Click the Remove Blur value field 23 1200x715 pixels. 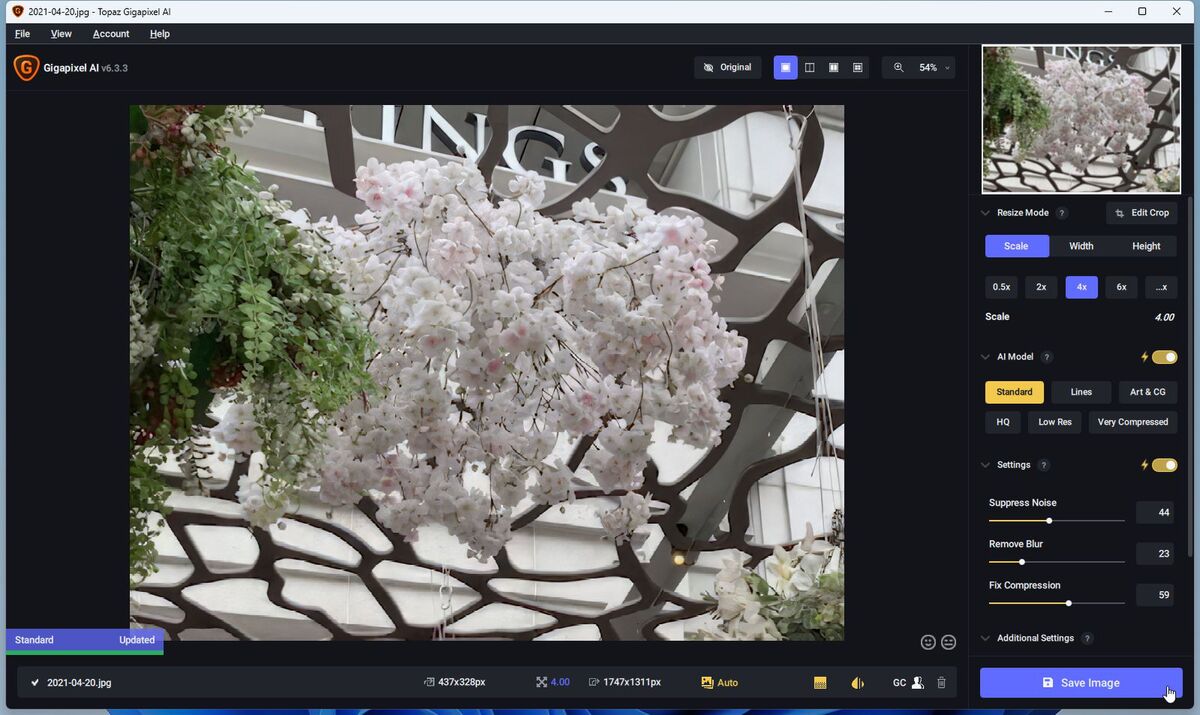click(1155, 554)
